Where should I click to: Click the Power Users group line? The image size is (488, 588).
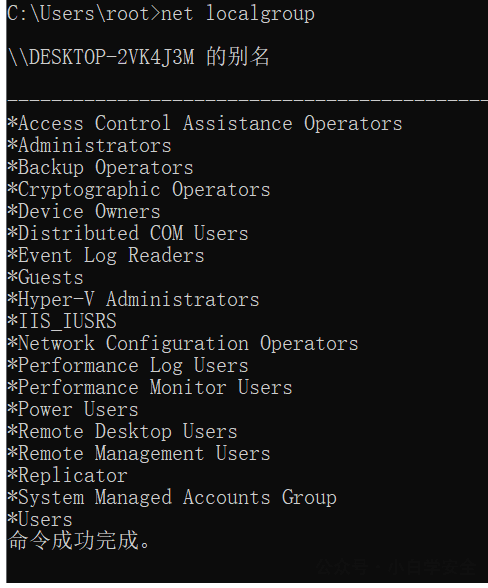click(x=73, y=410)
